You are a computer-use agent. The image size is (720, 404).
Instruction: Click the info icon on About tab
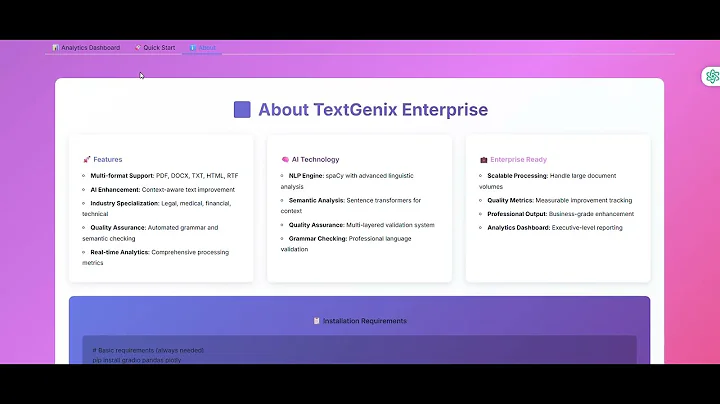193,48
